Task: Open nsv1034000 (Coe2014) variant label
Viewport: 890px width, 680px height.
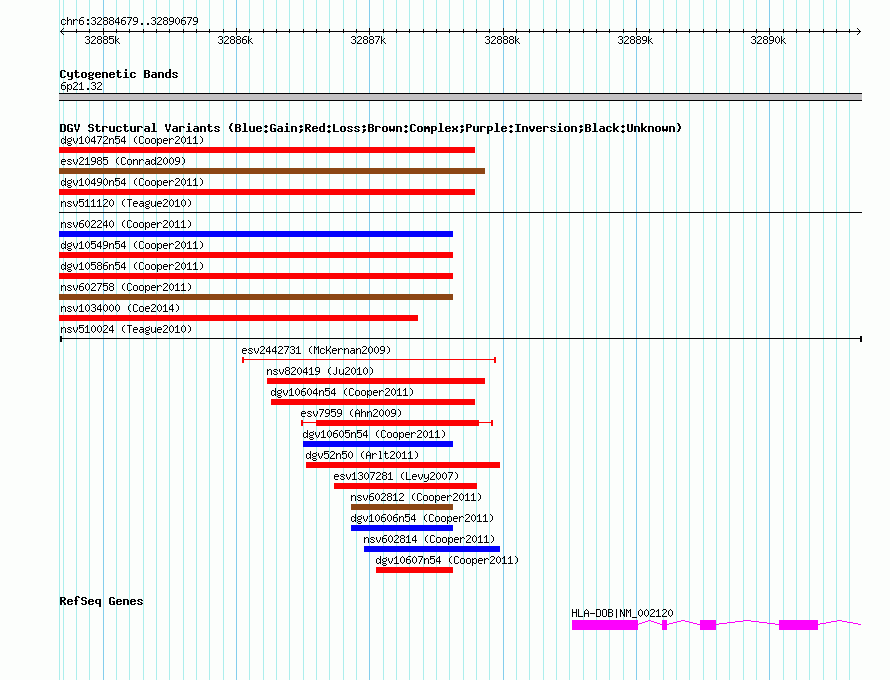Action: point(120,308)
